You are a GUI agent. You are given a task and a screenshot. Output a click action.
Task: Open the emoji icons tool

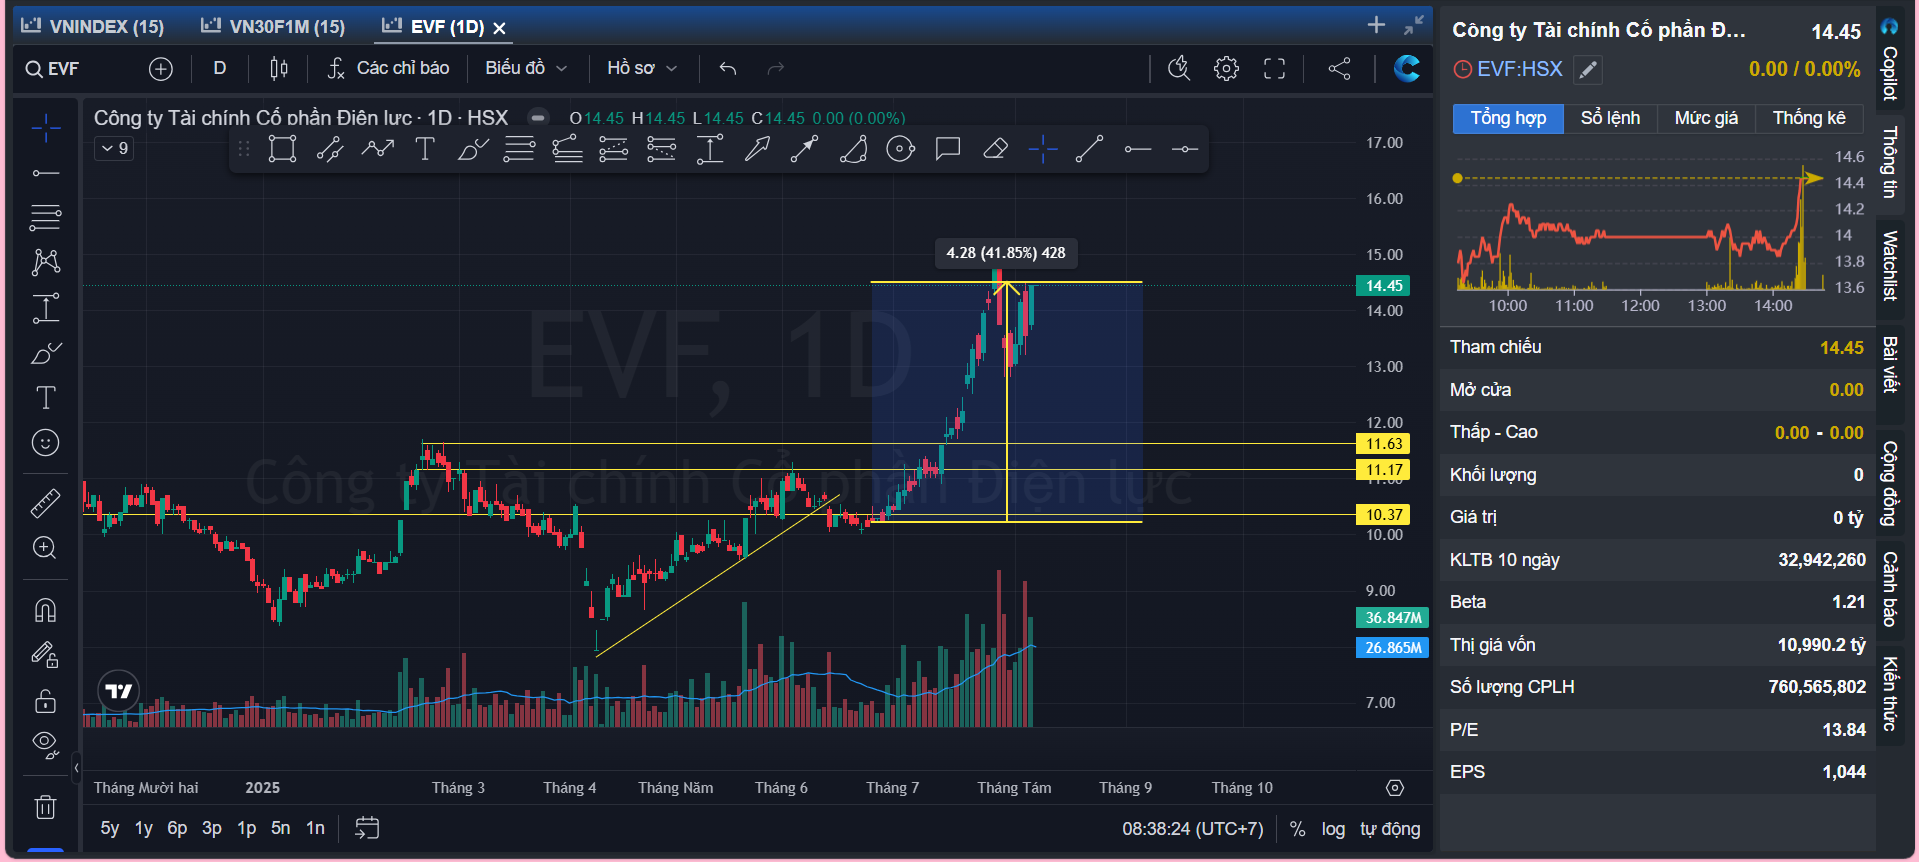(45, 443)
